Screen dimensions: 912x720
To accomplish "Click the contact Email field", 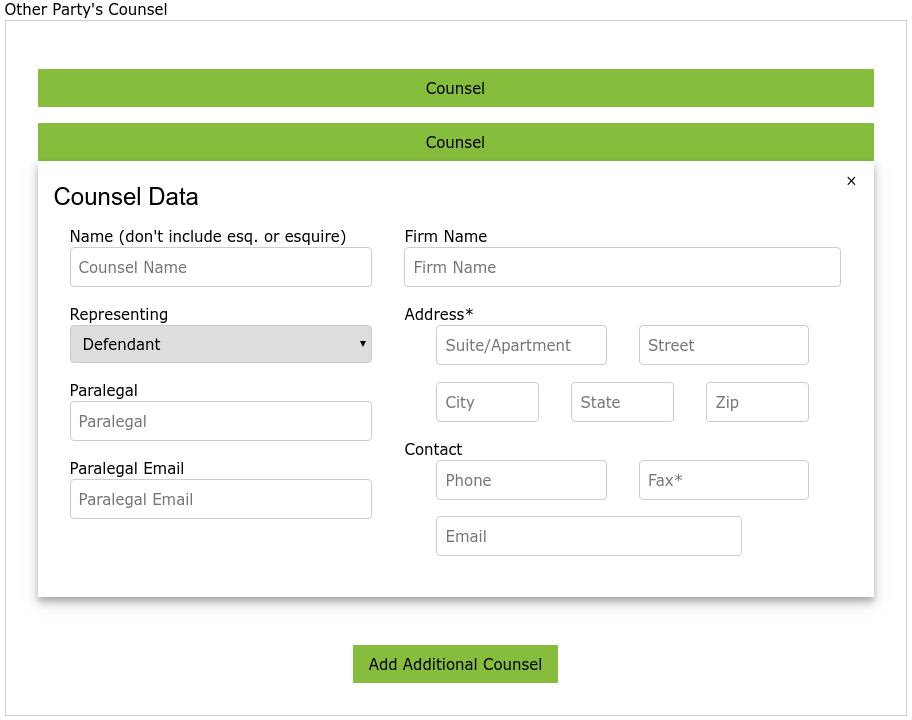I will (x=588, y=536).
